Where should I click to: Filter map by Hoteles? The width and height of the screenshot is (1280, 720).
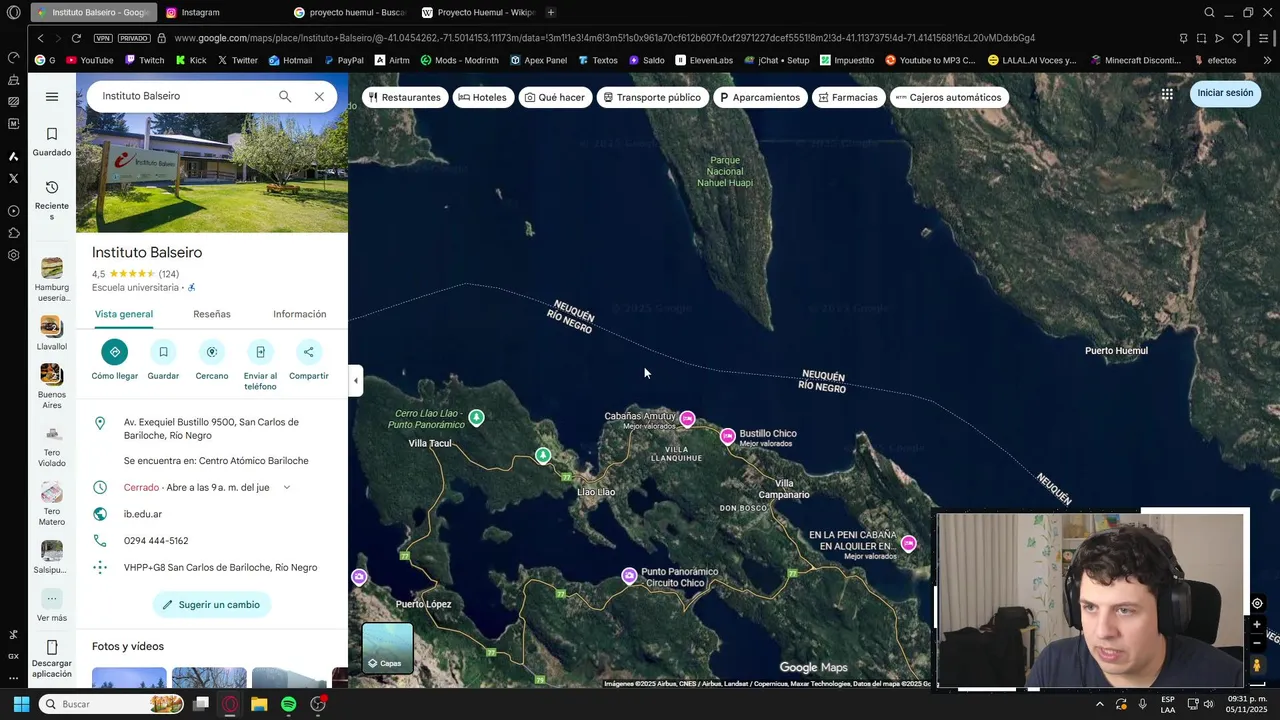(483, 97)
